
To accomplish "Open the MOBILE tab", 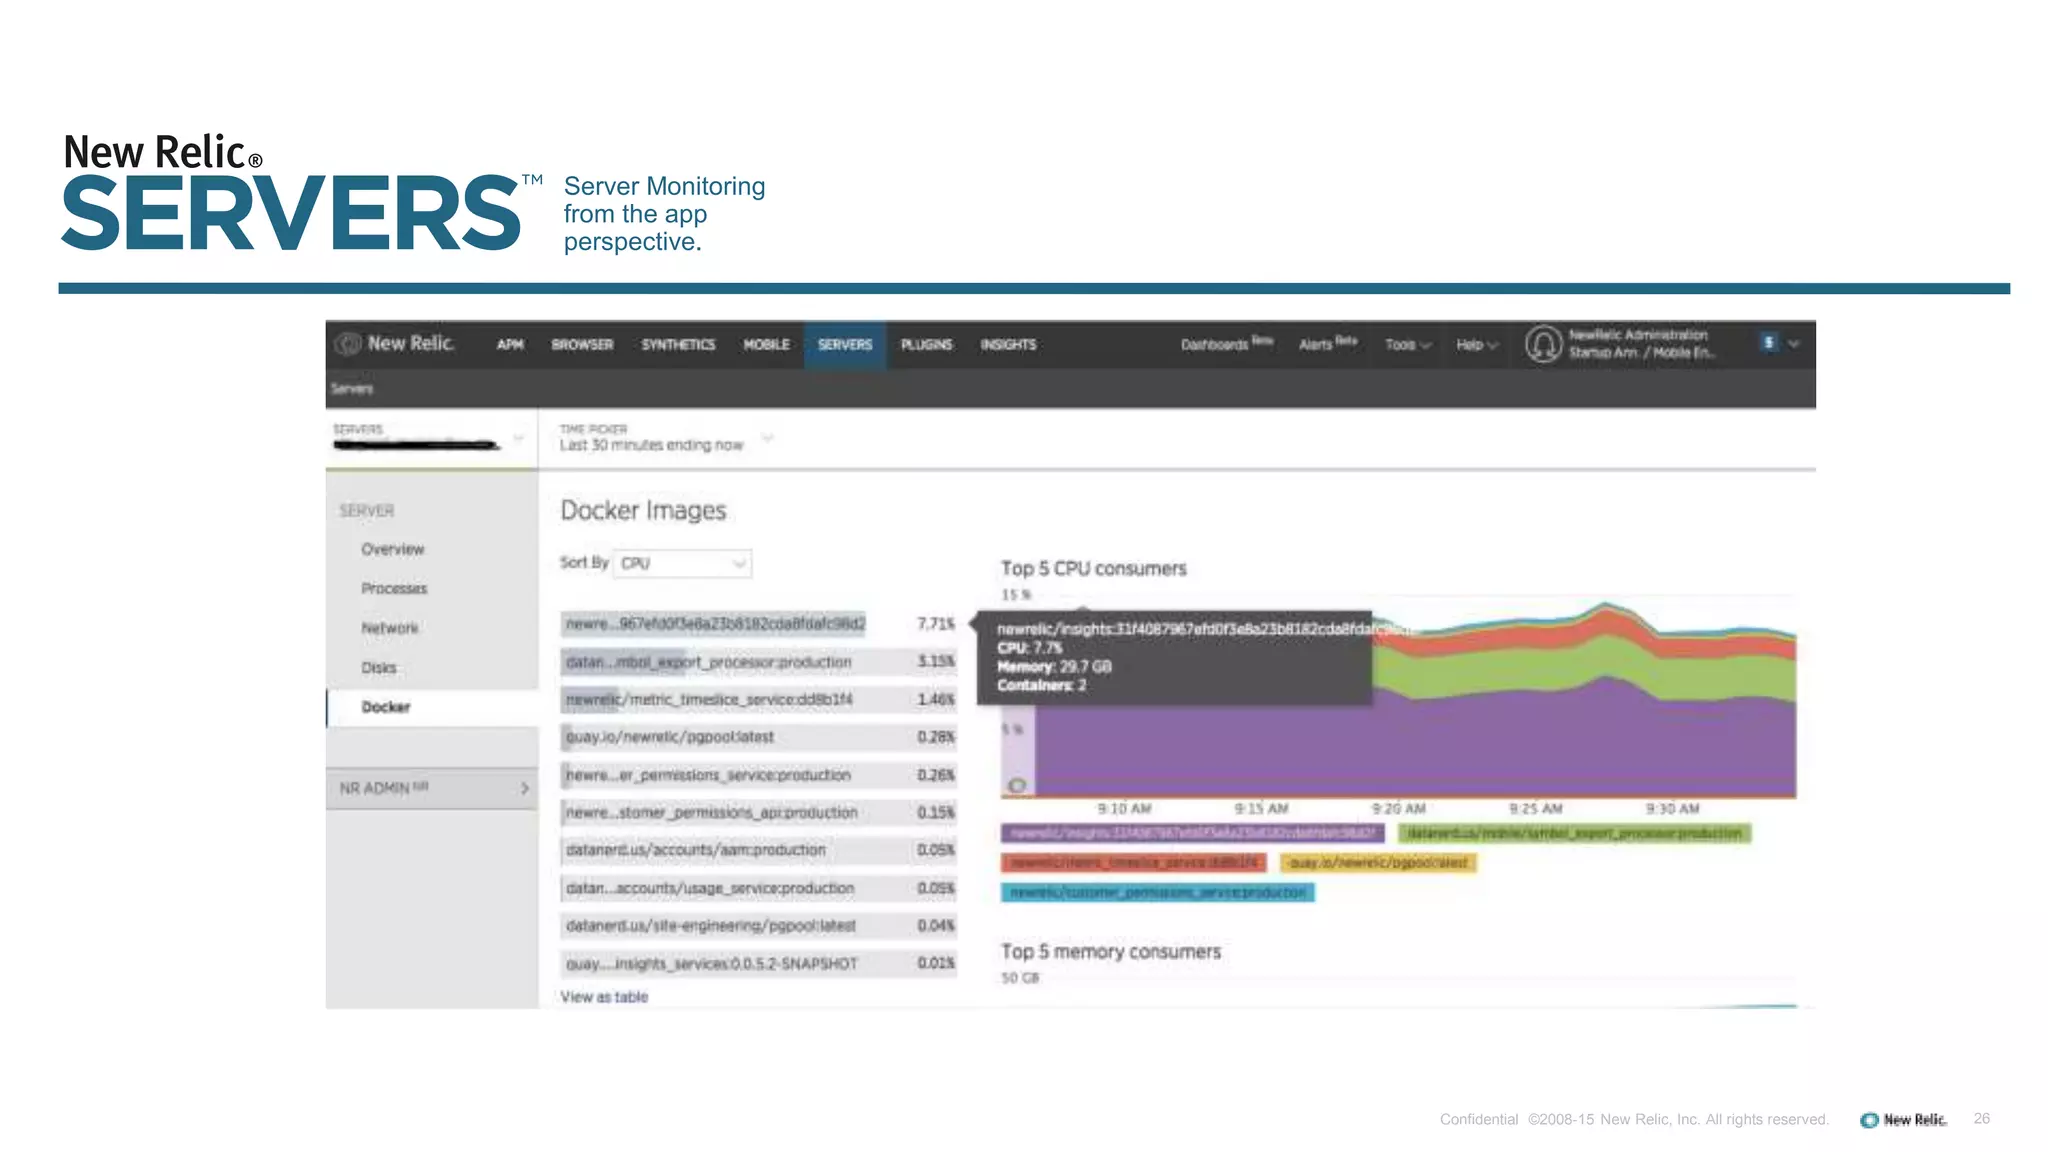I will point(766,345).
